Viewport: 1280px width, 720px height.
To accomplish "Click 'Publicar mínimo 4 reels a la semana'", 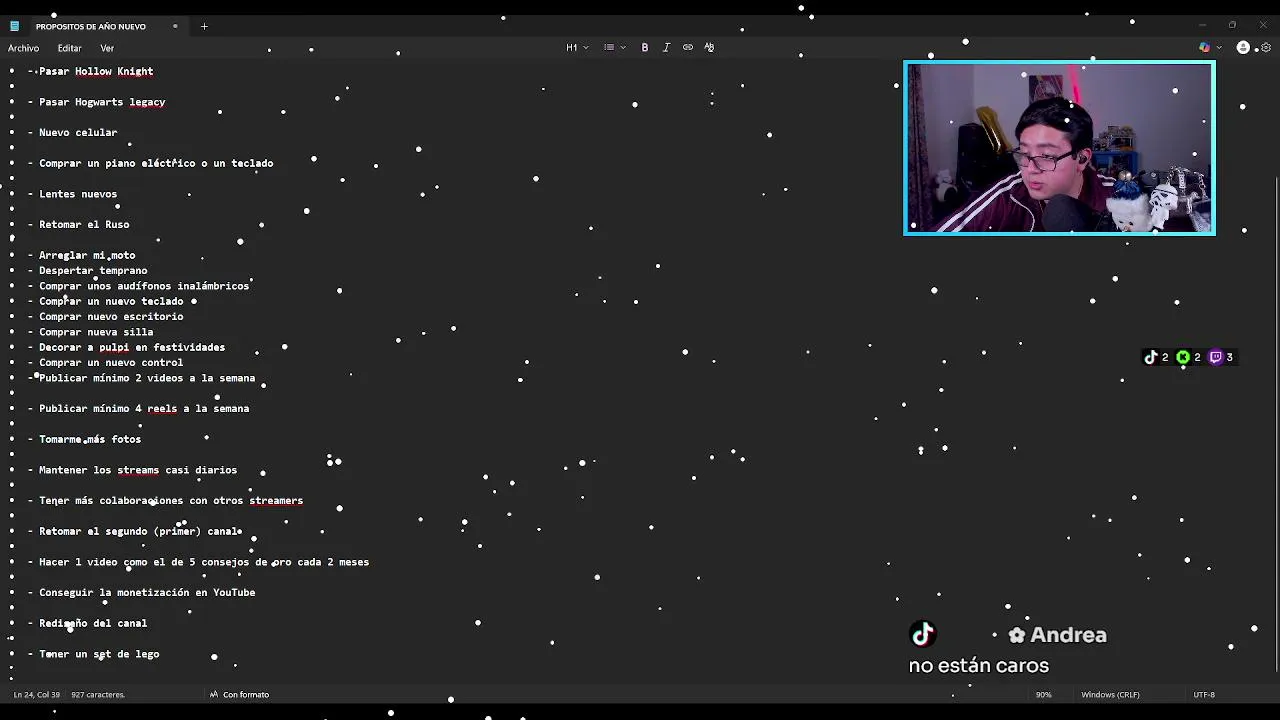I will [144, 408].
